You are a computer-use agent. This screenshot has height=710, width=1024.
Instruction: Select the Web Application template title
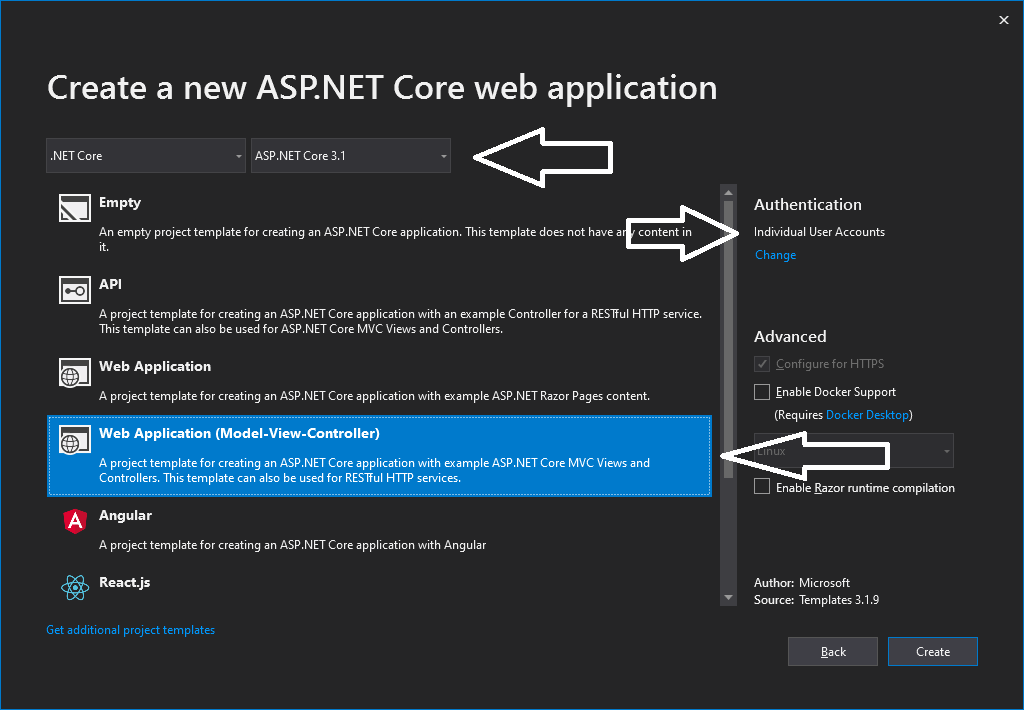coord(155,366)
